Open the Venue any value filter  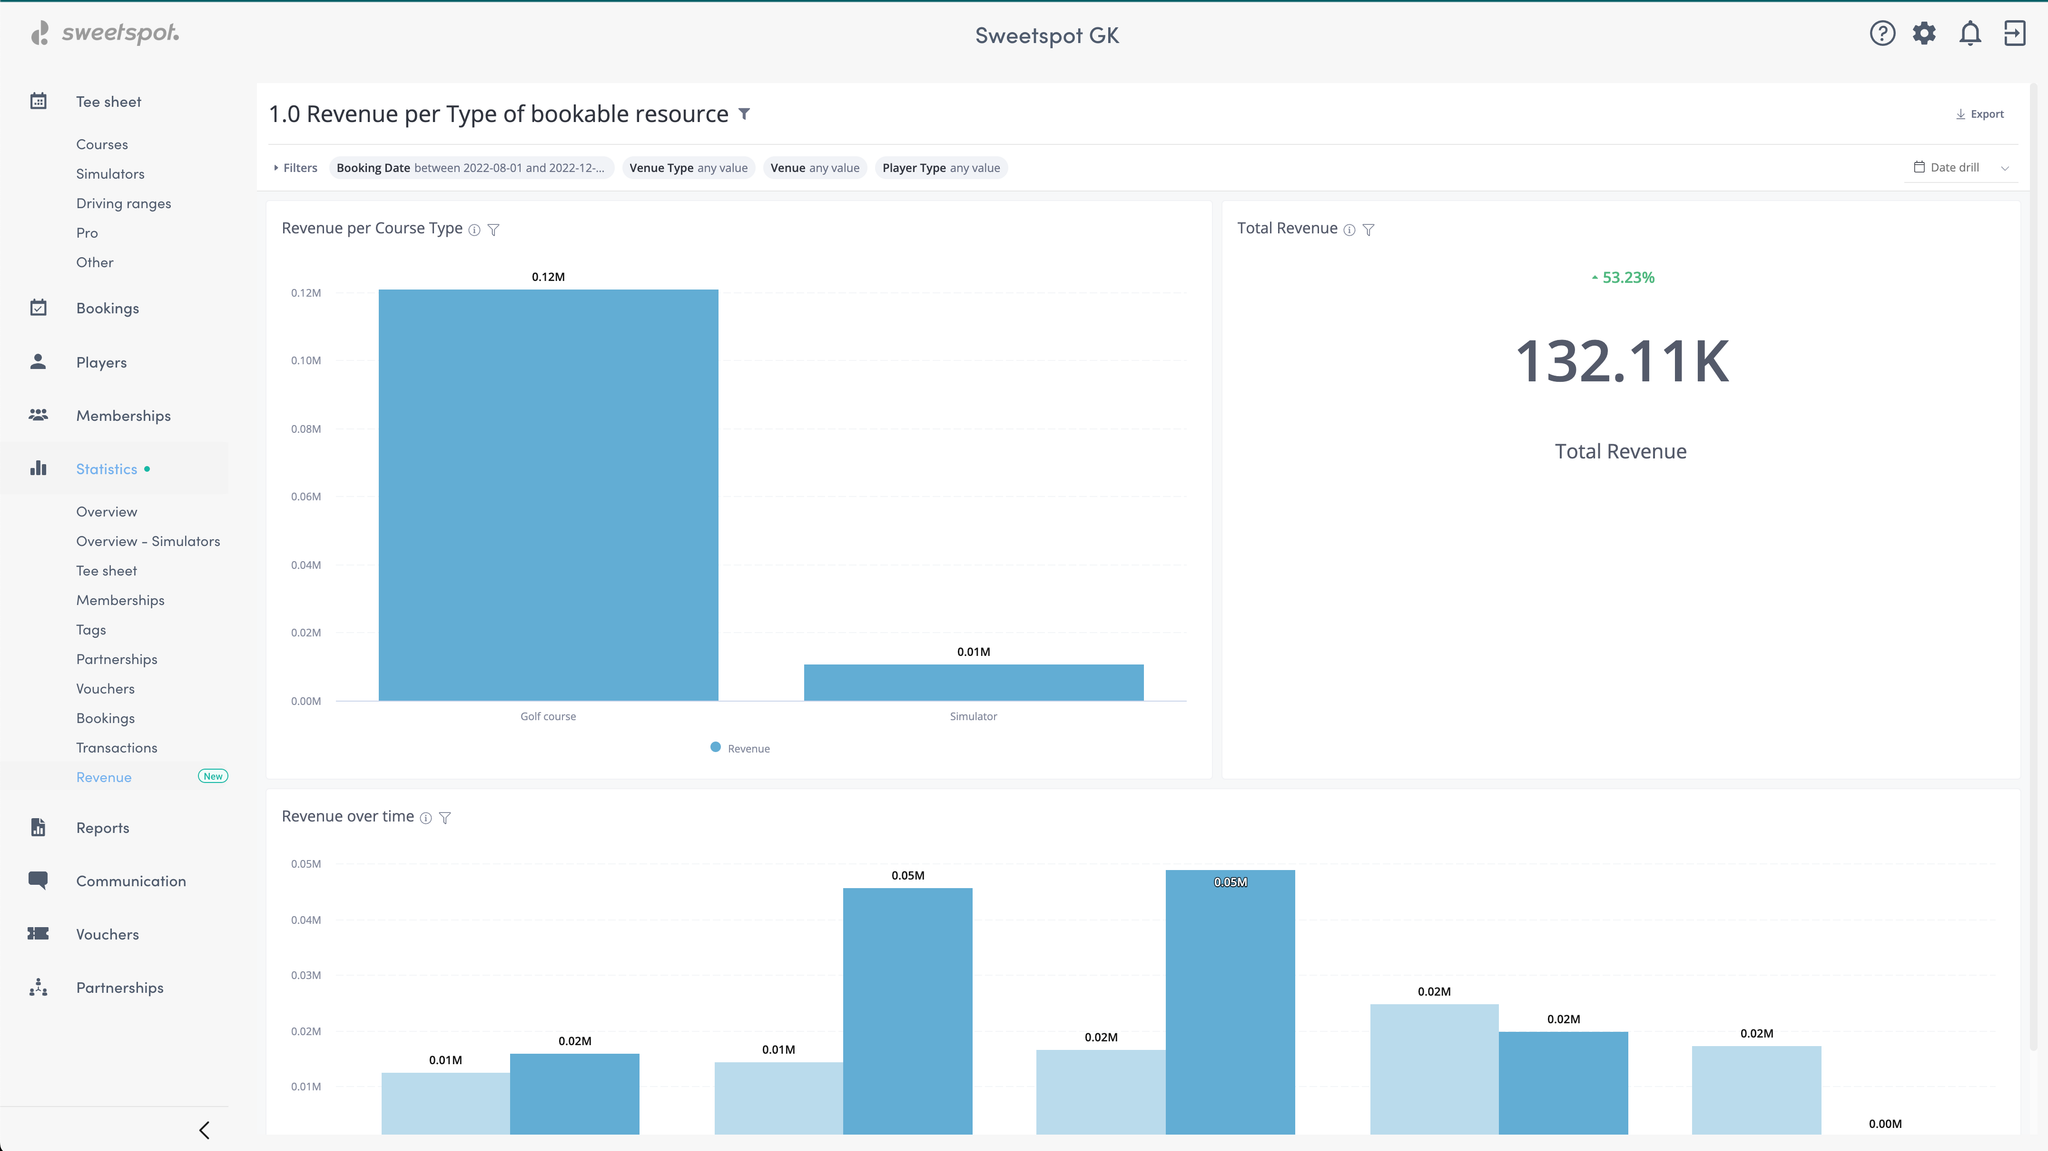tap(815, 168)
